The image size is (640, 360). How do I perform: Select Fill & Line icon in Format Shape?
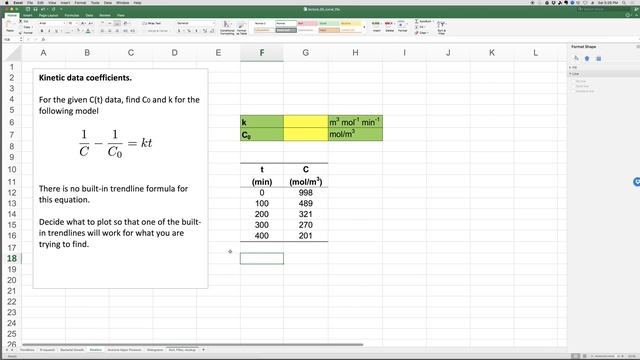[576, 58]
